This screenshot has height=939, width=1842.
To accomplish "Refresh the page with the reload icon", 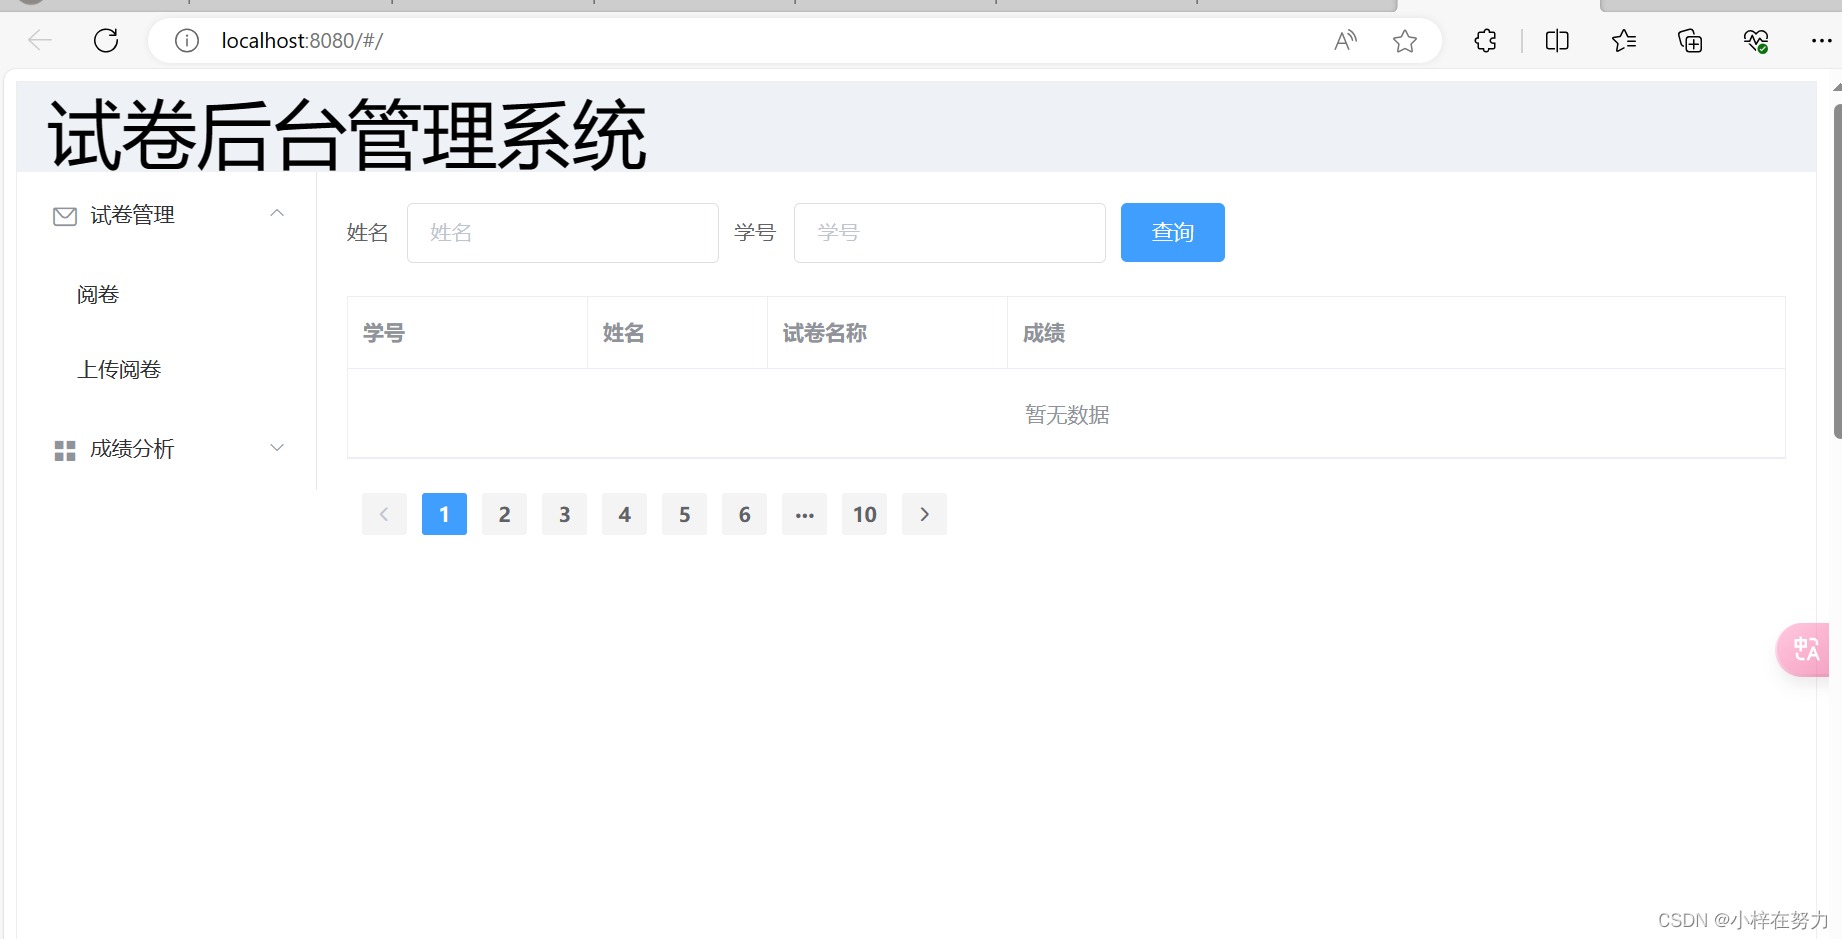I will pyautogui.click(x=106, y=40).
